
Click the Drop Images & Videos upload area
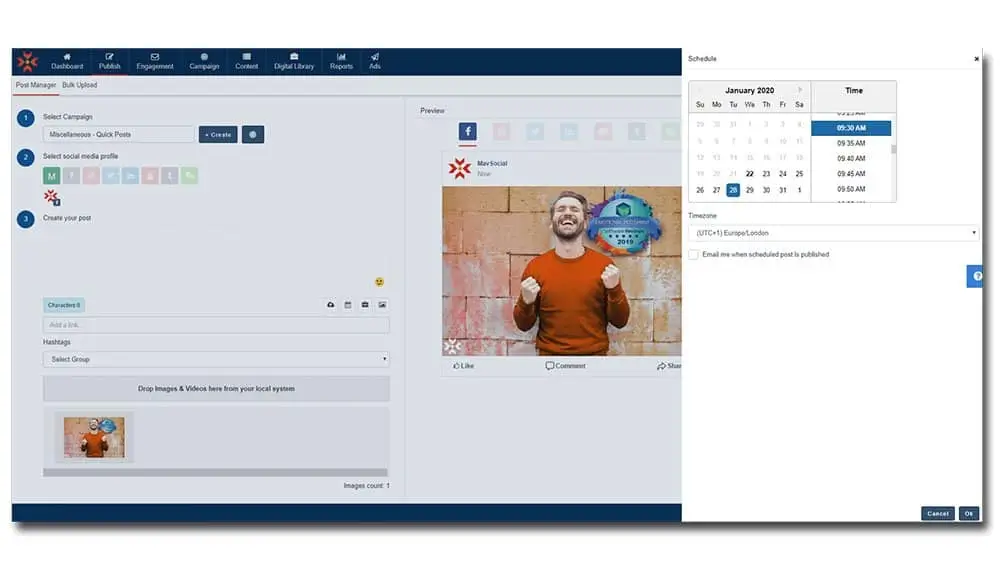coord(216,388)
